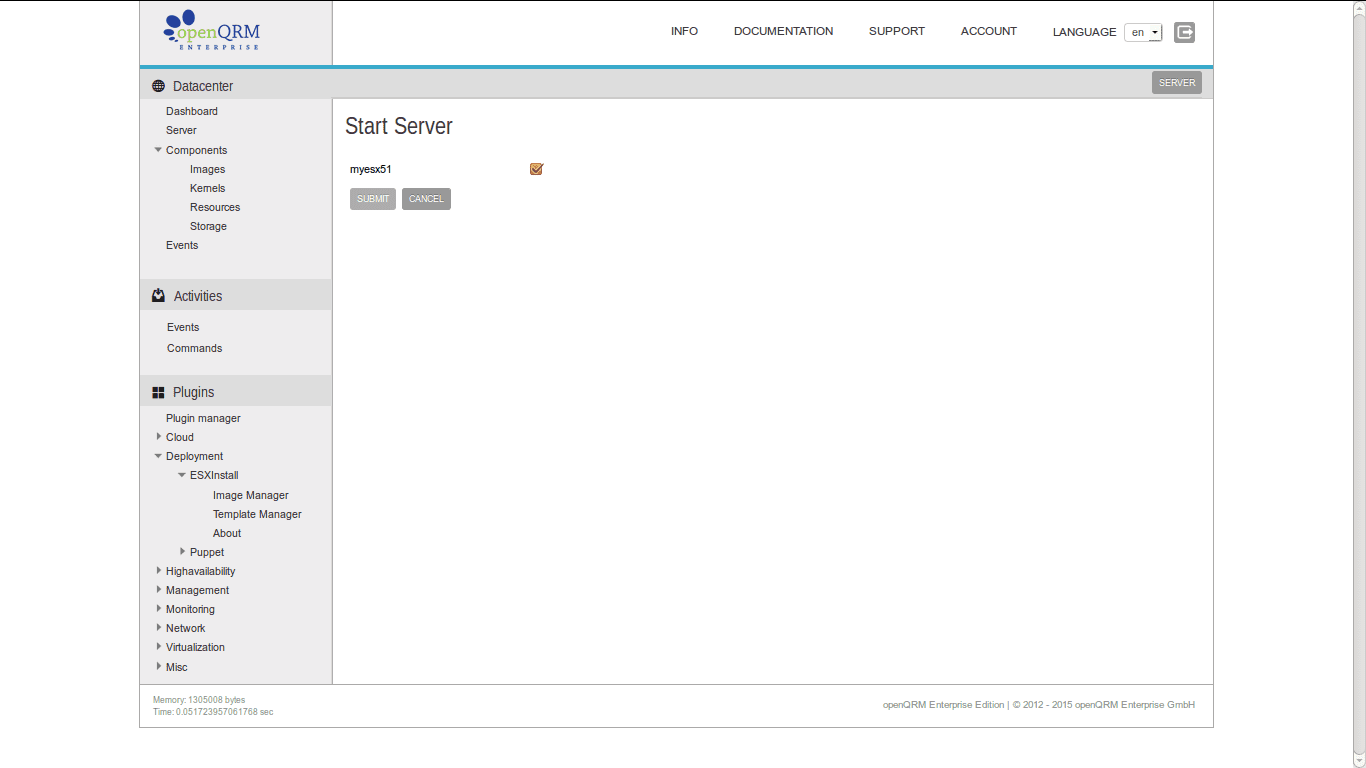Open Server link in Datacenter
The height and width of the screenshot is (768, 1366).
coord(181,130)
